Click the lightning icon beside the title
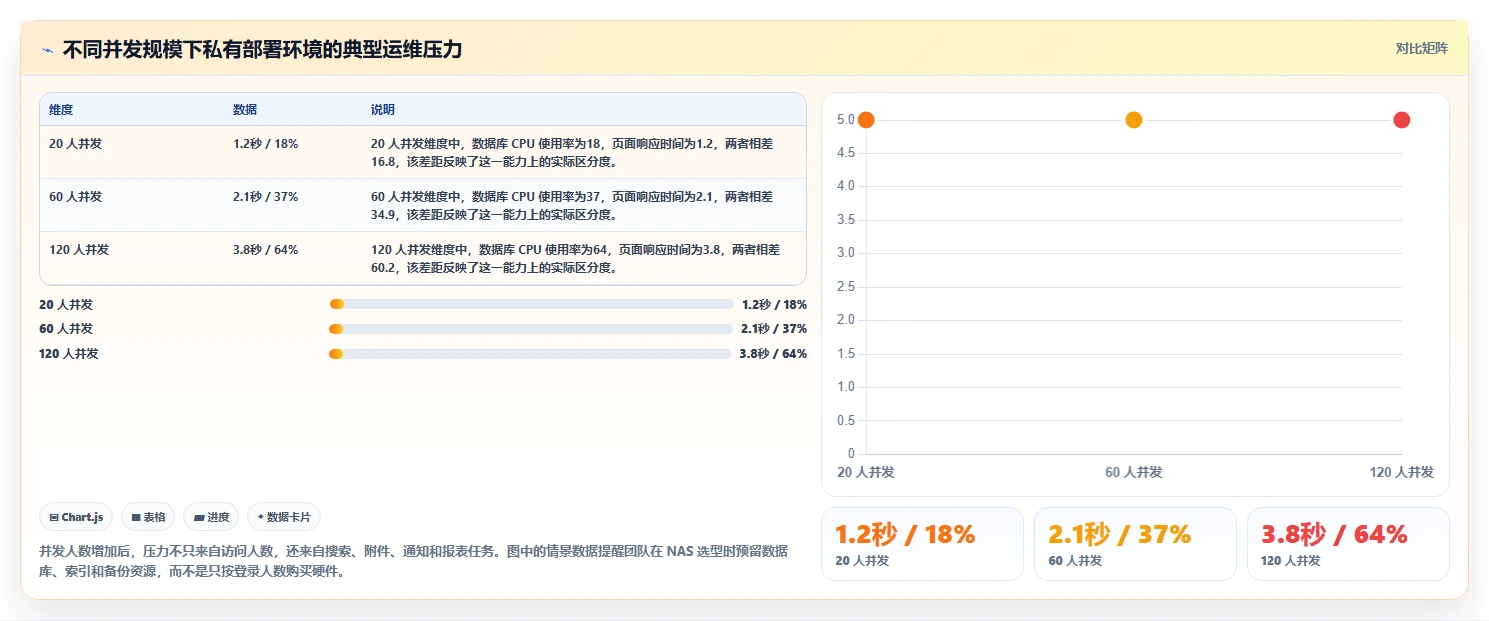 [47, 50]
